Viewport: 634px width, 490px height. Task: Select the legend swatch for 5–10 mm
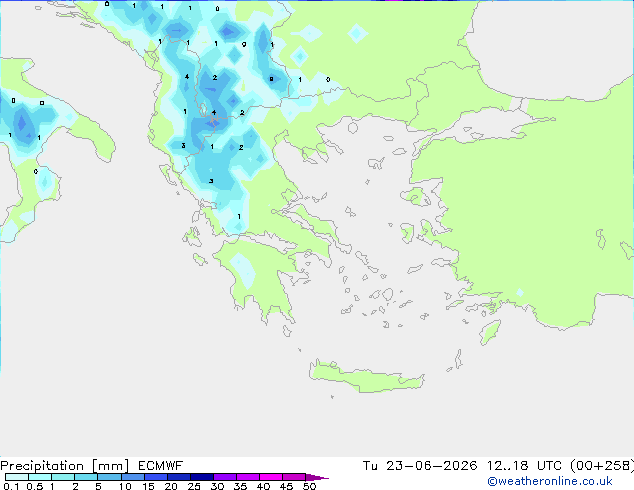coord(109,477)
